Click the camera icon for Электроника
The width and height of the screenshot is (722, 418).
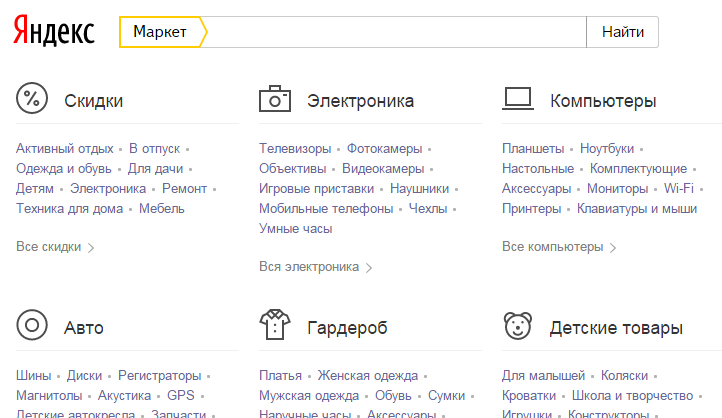(275, 99)
